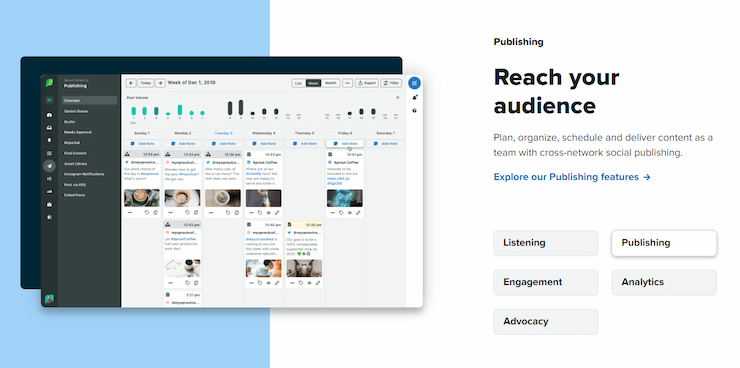Image resolution: width=740 pixels, height=368 pixels.
Task: Jump to Today in the calendar
Action: pyautogui.click(x=146, y=83)
